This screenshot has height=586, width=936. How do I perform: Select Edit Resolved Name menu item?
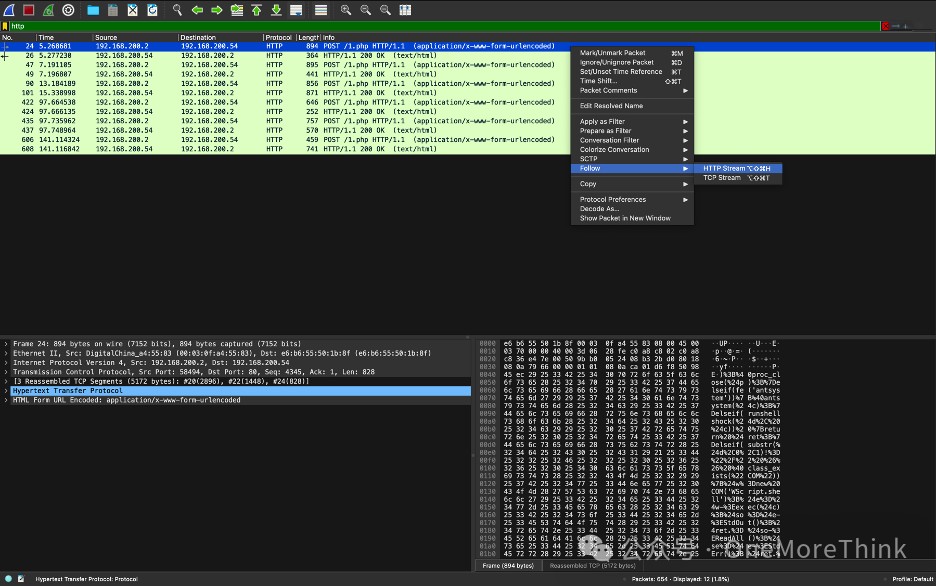pos(632,106)
